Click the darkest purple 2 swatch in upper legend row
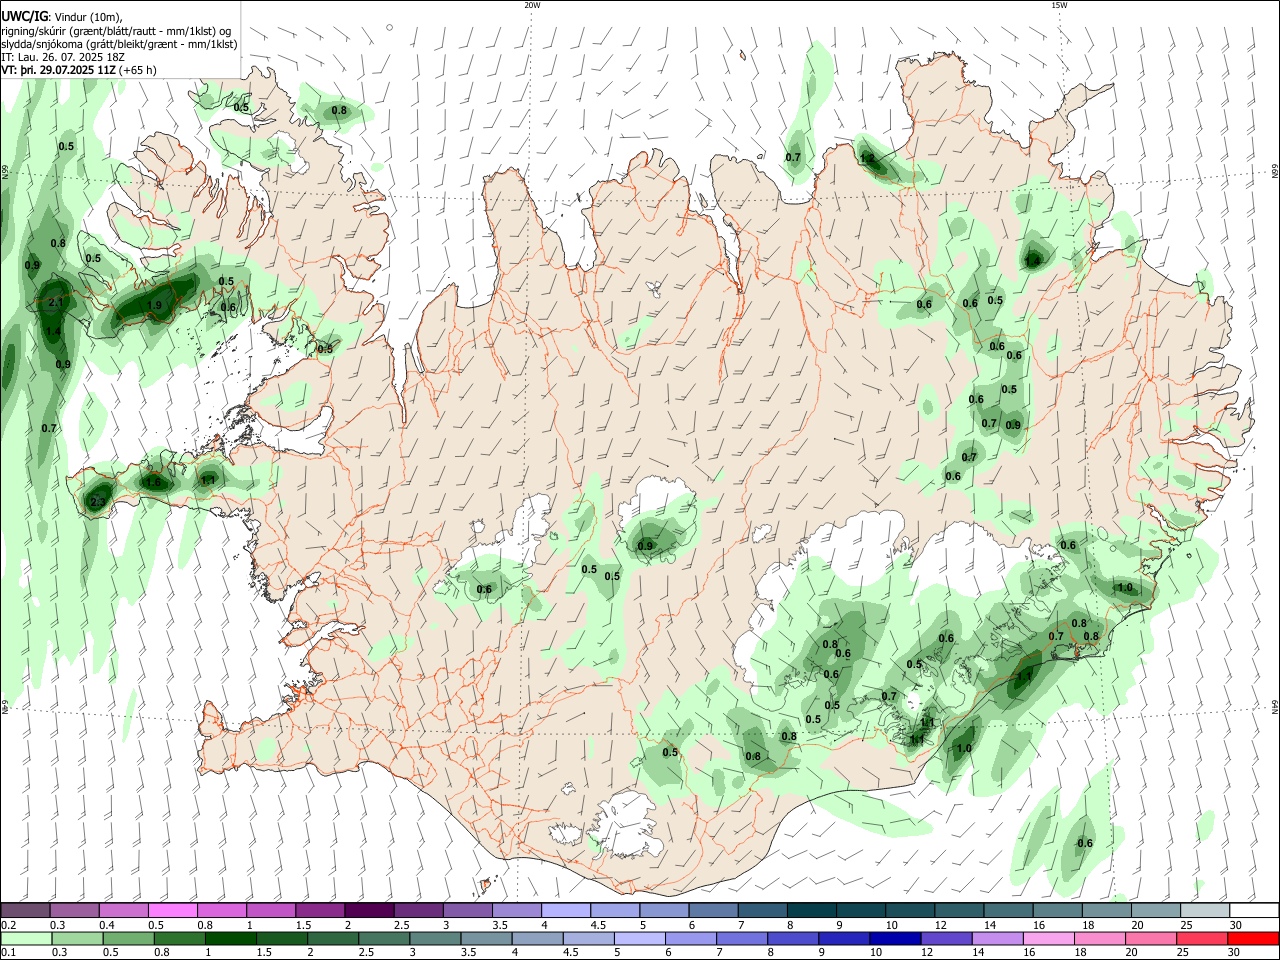Image resolution: width=1280 pixels, height=960 pixels. (368, 910)
